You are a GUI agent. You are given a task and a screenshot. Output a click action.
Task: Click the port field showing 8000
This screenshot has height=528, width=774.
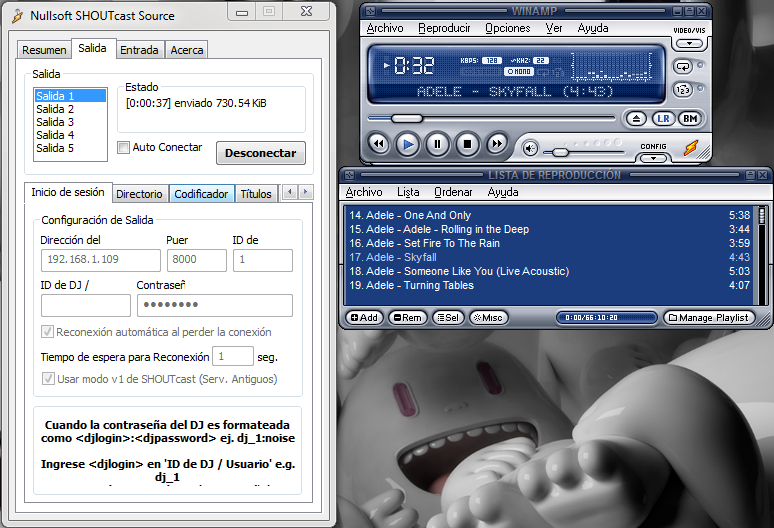[196, 260]
